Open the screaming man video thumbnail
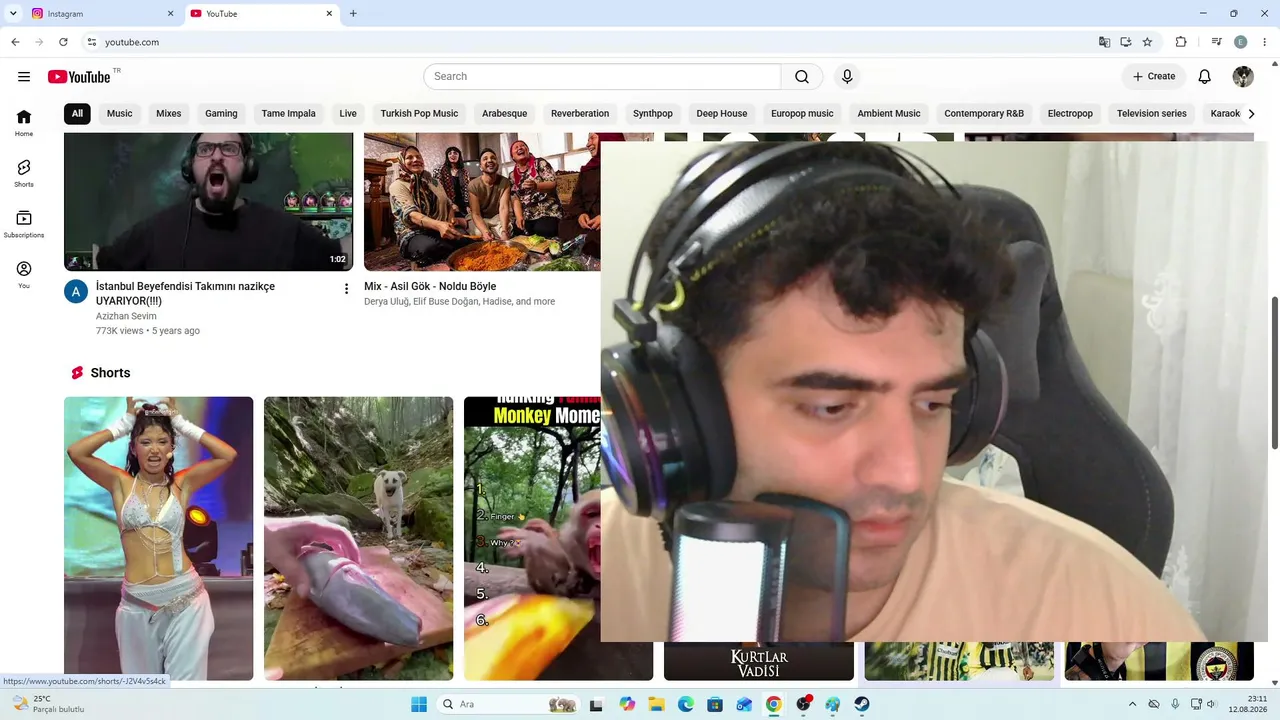 click(208, 202)
